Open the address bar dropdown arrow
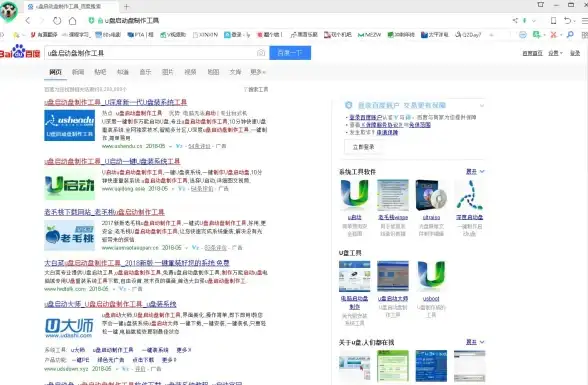The height and width of the screenshot is (385, 588). pos(534,21)
